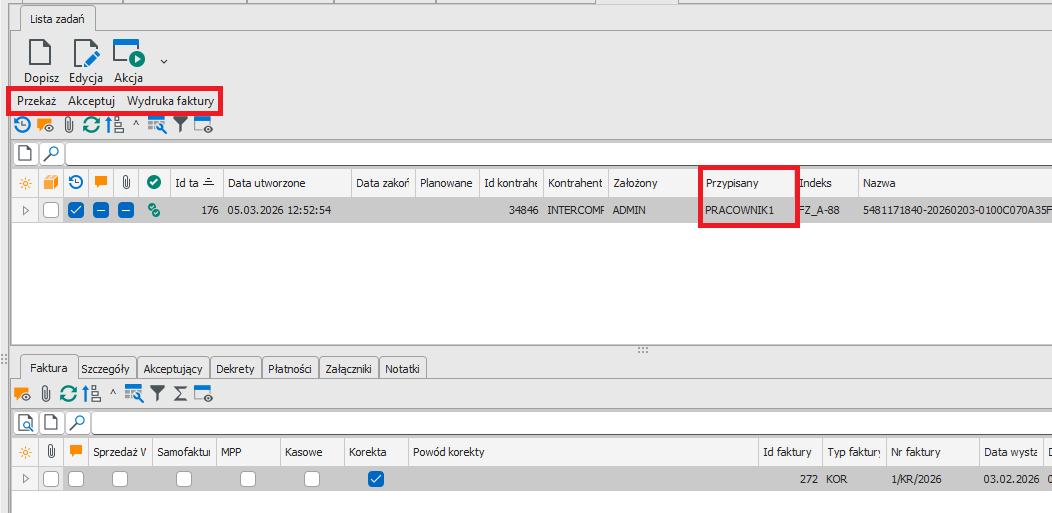Open the Edycja edit tool

click(86, 55)
